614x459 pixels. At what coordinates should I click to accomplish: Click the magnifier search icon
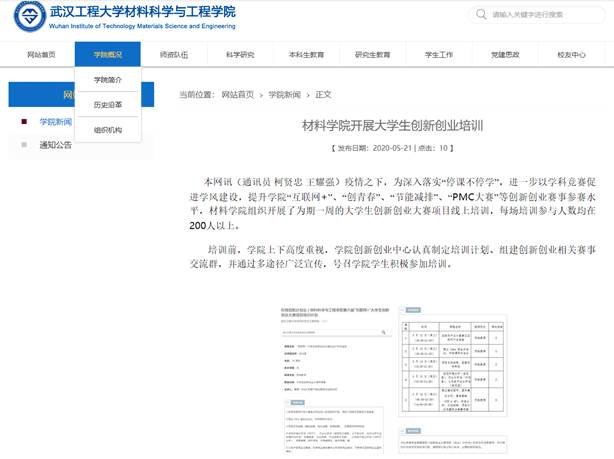click(482, 15)
